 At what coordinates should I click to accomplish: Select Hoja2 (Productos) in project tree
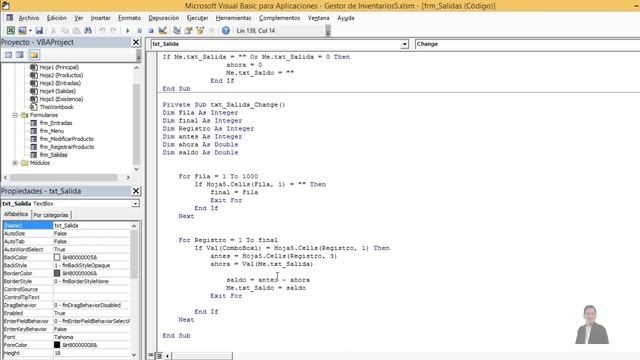pos(61,75)
